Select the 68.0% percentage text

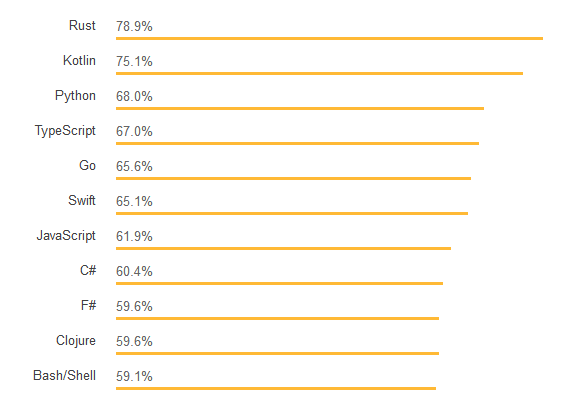(134, 97)
